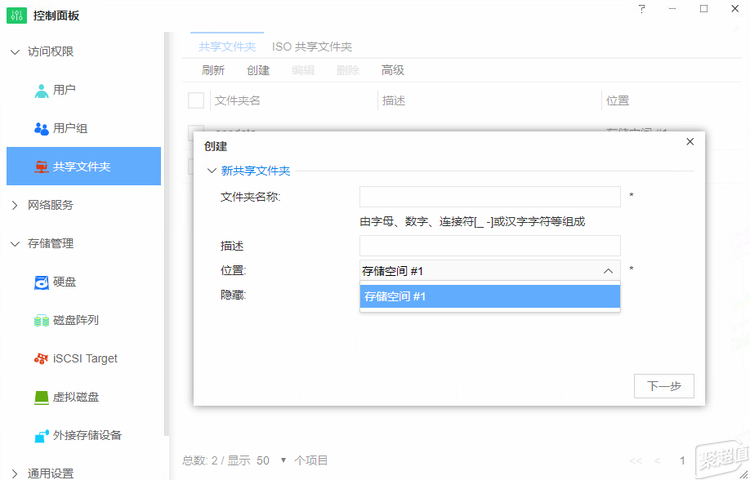Open the 位置 storage dropdown
Screen dimensions: 750x480
point(489,271)
